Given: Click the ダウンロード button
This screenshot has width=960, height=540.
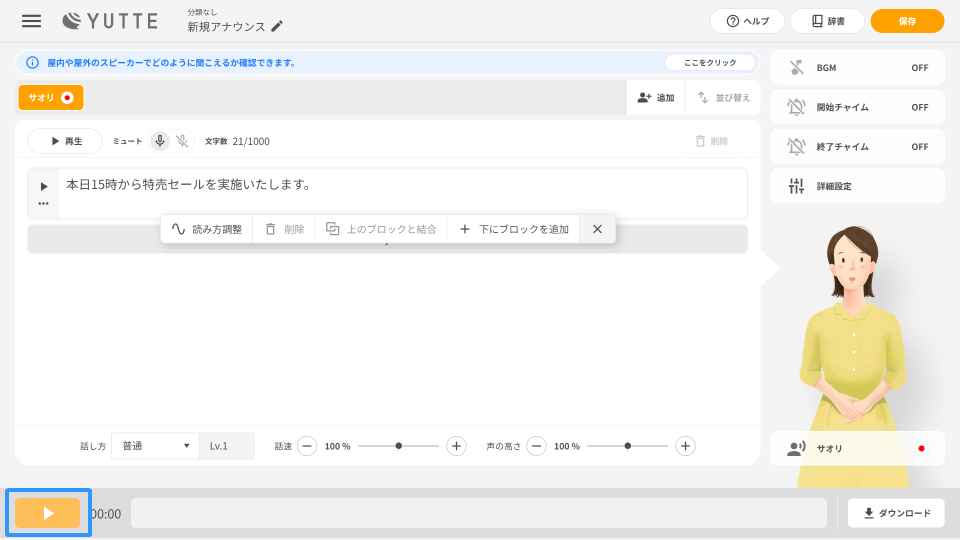Looking at the screenshot, I should coord(896,513).
